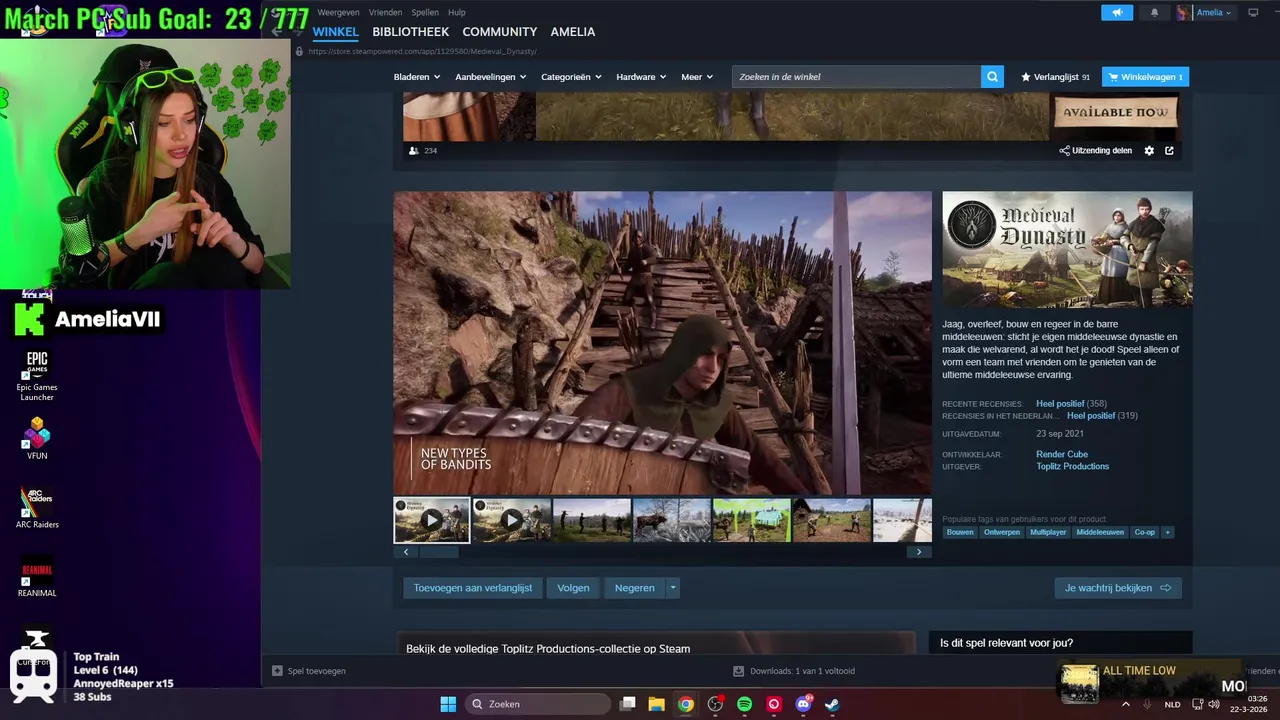1280x720 pixels.
Task: Open the Steam announcements megaphone button
Action: point(1117,12)
